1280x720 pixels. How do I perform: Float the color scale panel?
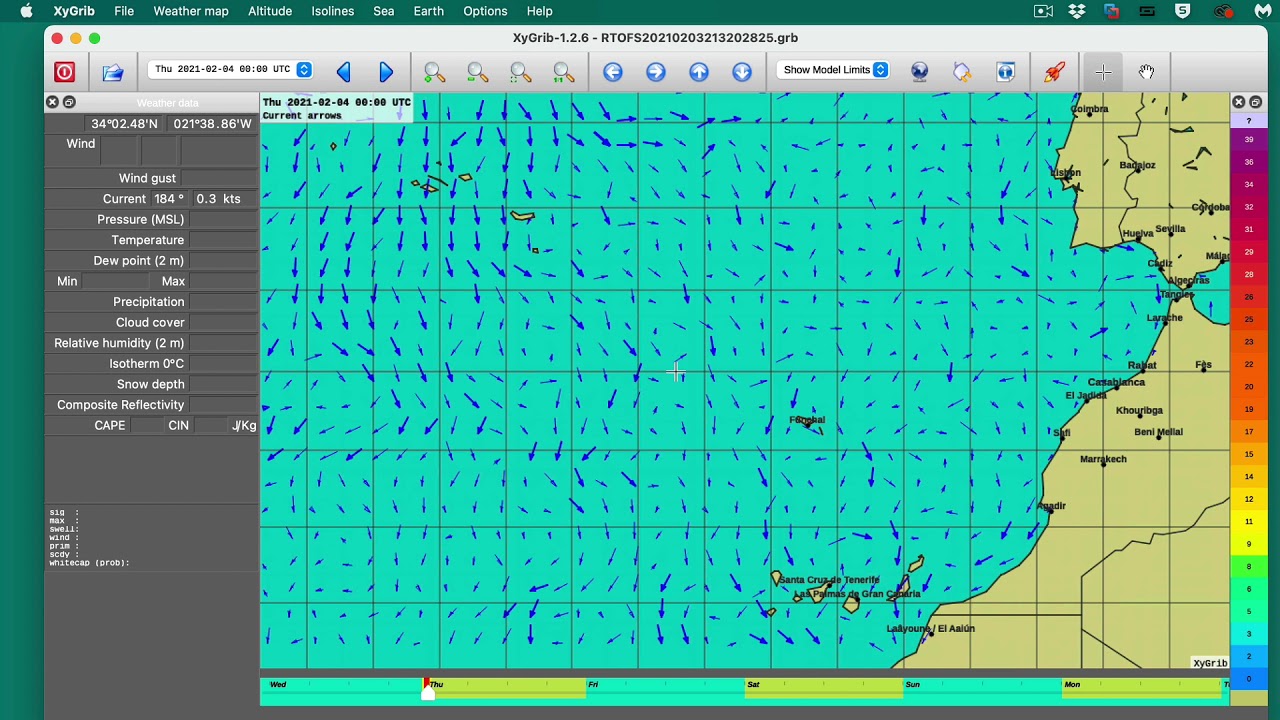tap(1256, 102)
